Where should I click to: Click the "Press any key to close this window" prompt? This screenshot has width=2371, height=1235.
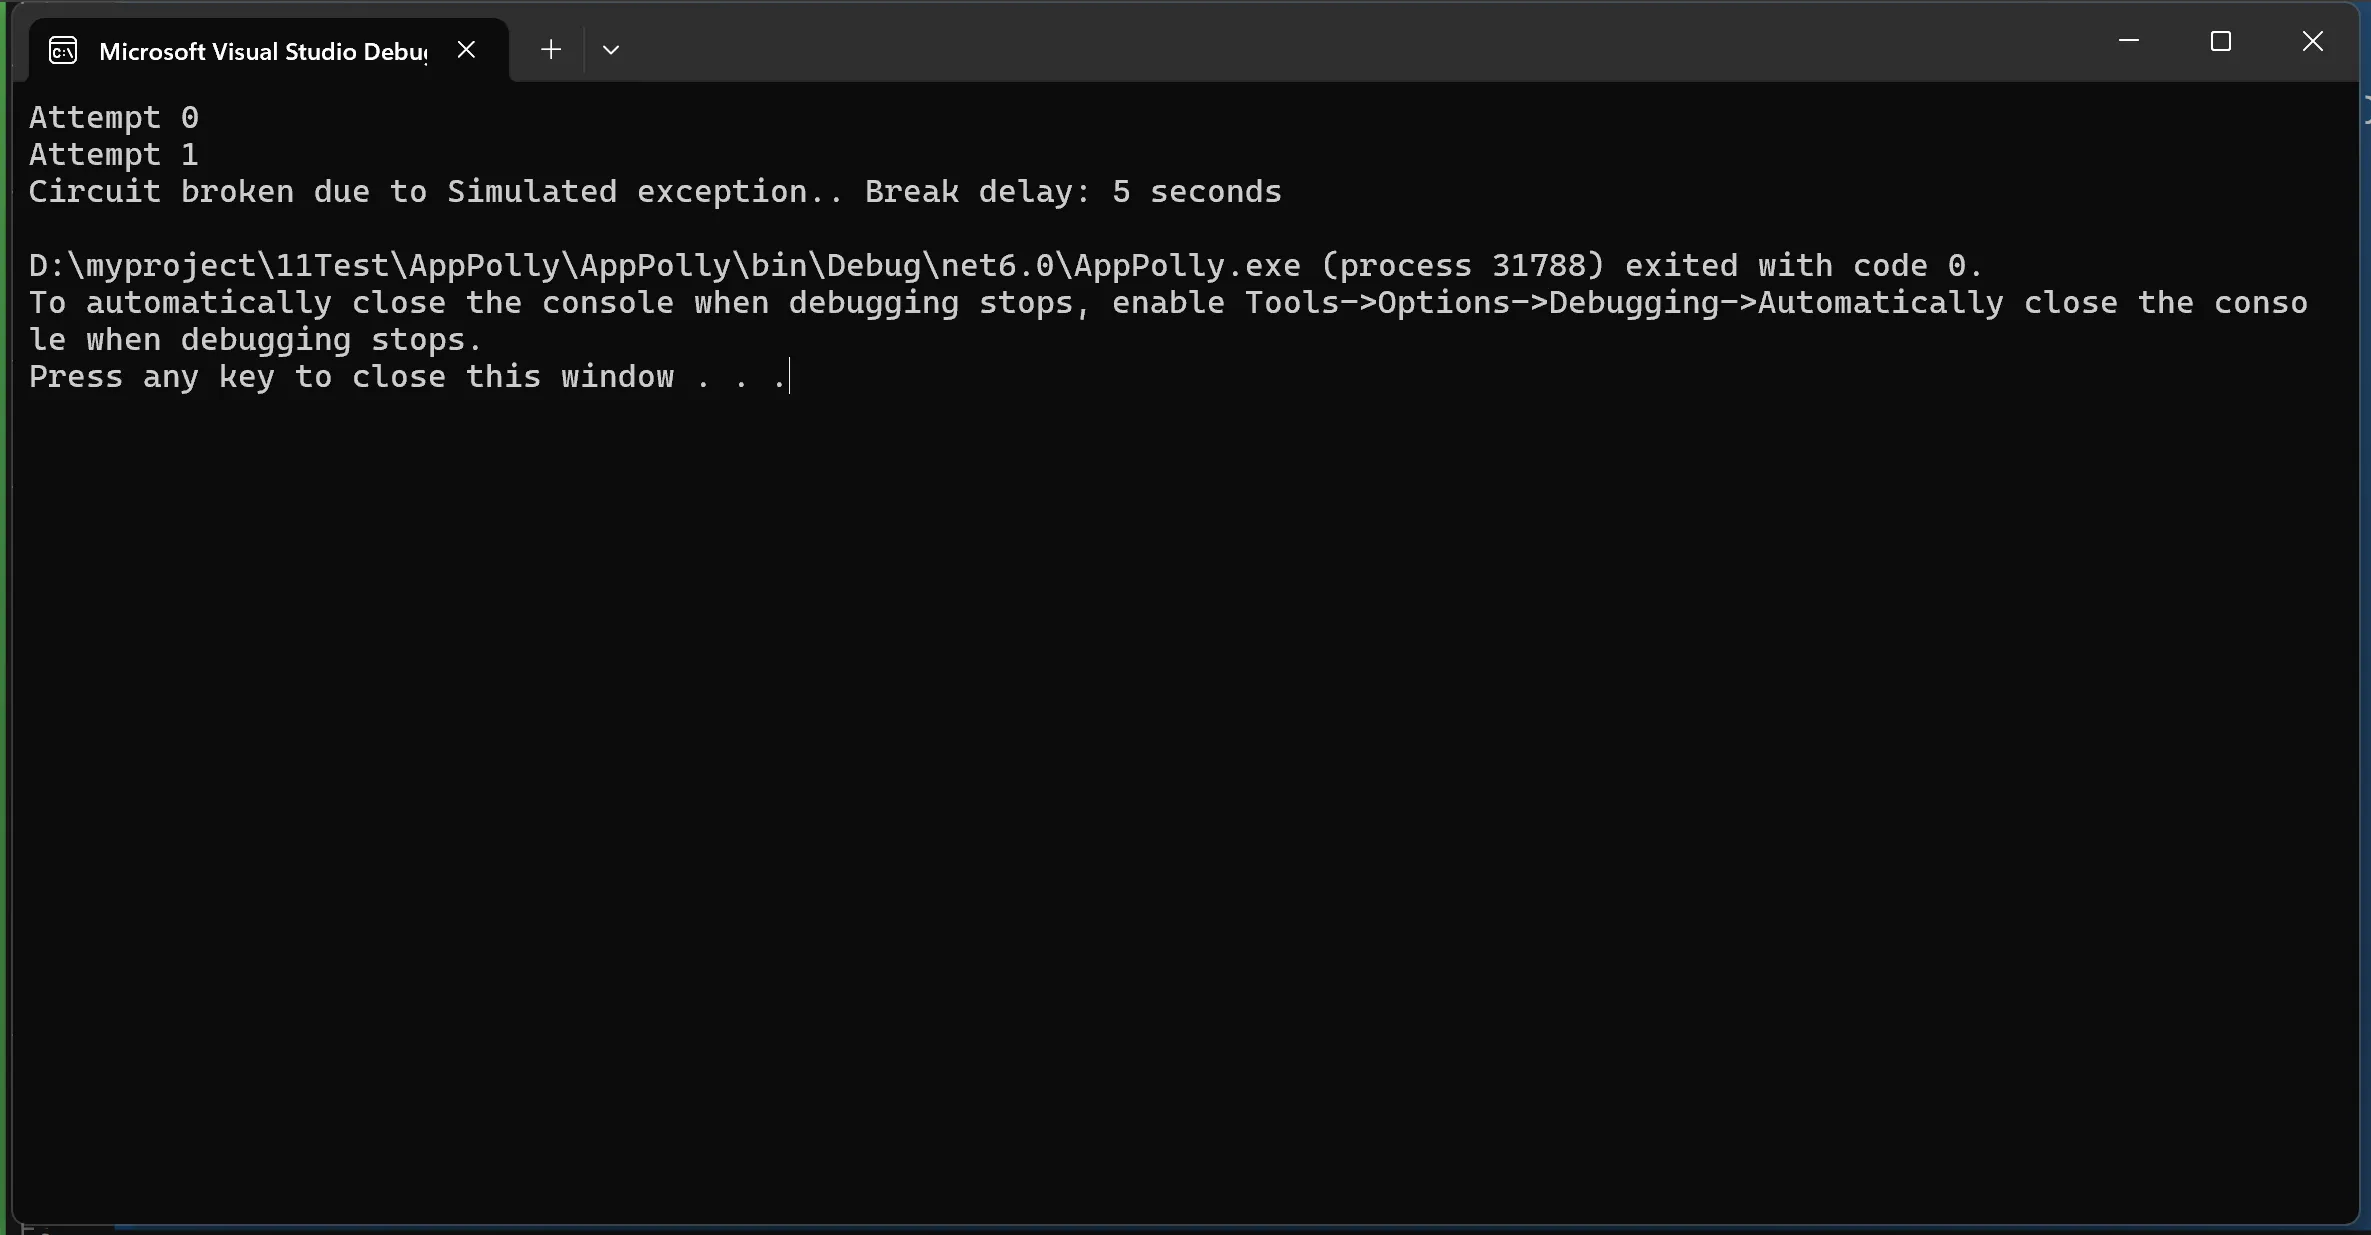tap(350, 377)
